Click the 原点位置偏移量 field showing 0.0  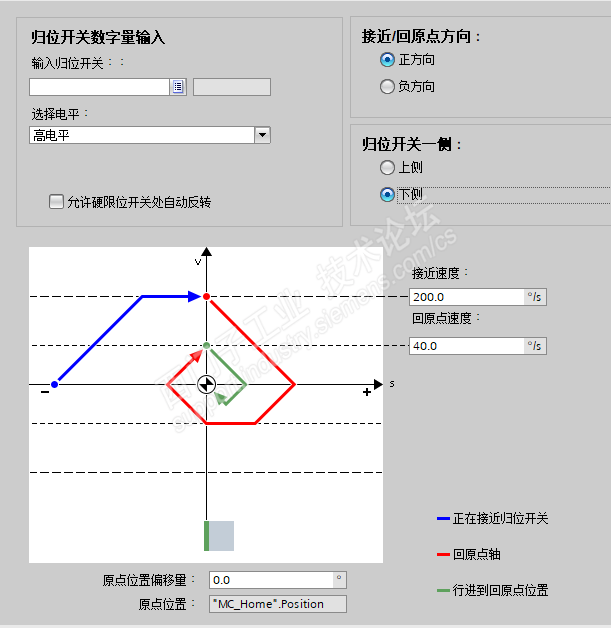[x=270, y=580]
